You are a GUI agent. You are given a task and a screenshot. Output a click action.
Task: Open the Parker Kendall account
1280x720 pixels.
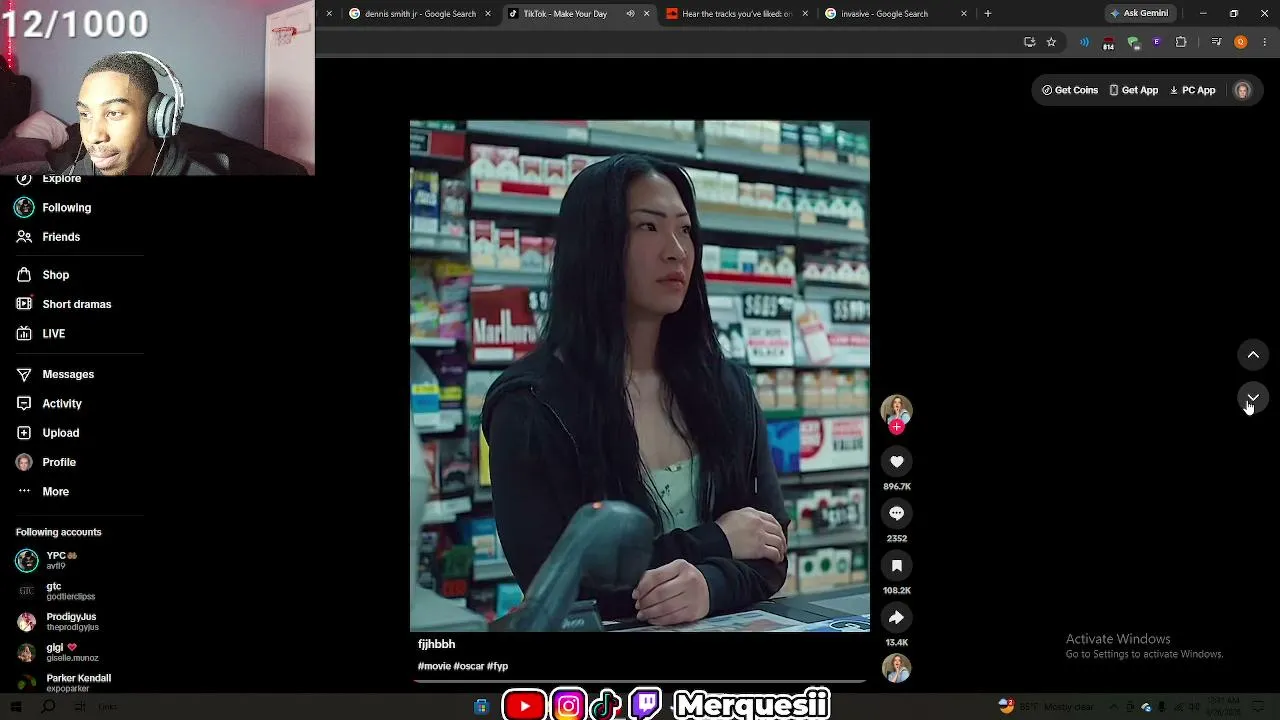tap(64, 682)
